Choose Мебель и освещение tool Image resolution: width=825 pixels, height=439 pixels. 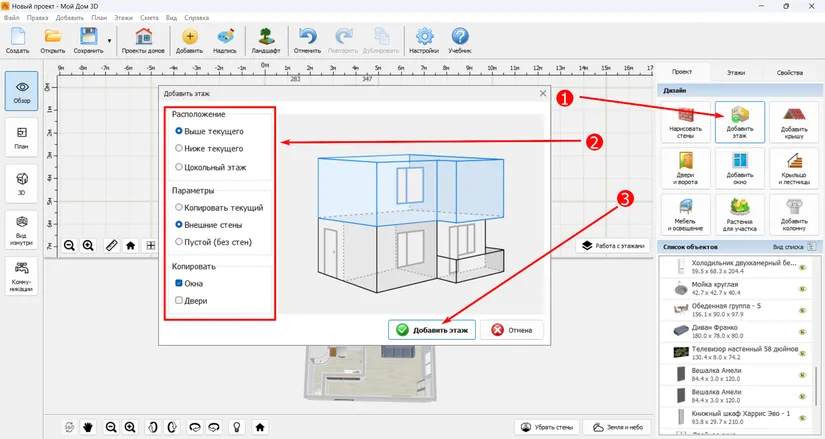686,215
